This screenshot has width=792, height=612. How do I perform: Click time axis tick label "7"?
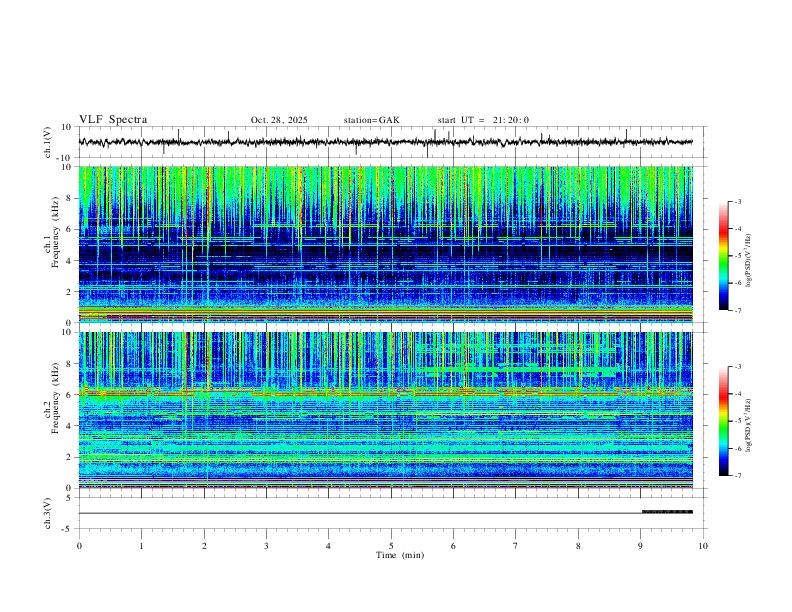pyautogui.click(x=516, y=546)
